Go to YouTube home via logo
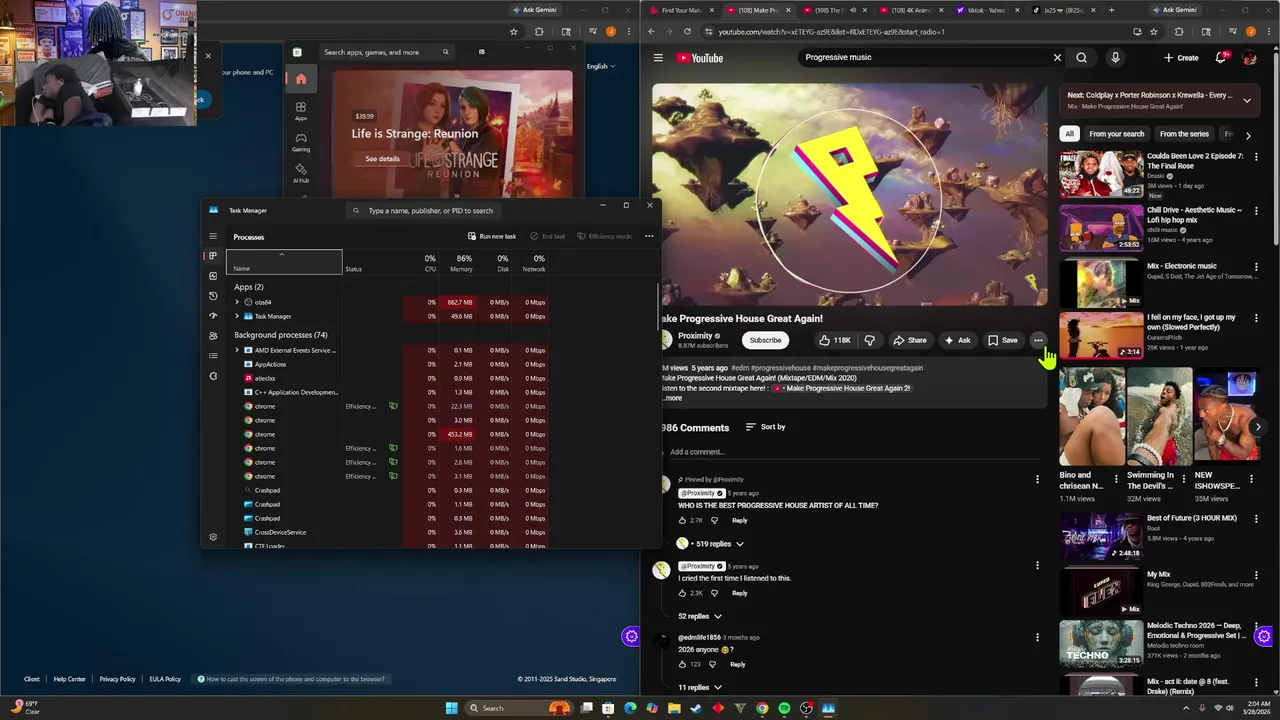Image resolution: width=1280 pixels, height=720 pixels. tap(700, 58)
